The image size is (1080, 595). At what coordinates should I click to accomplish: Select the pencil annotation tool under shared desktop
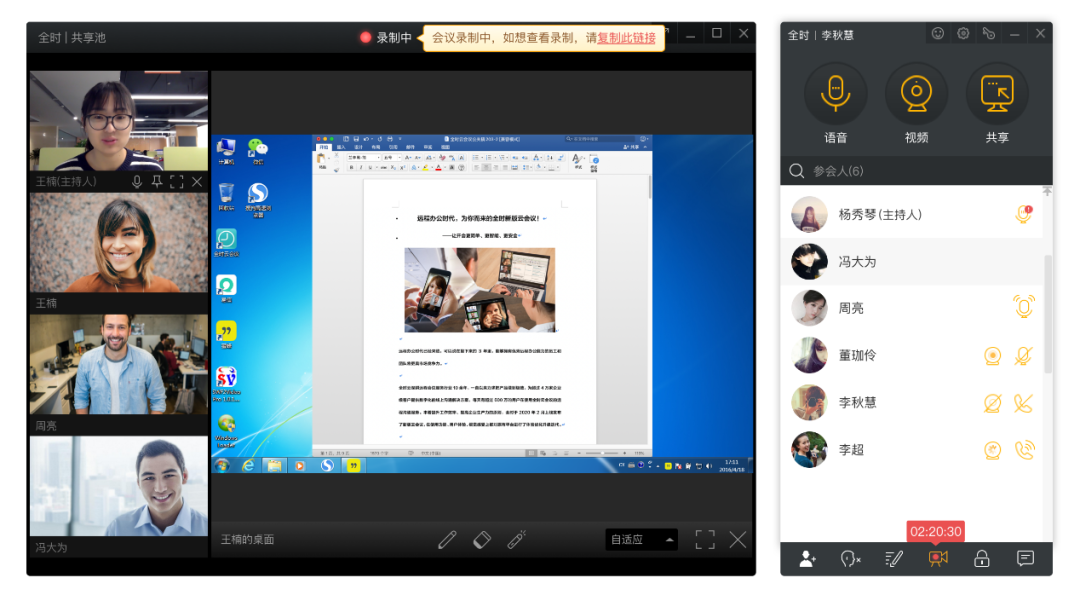coord(447,539)
